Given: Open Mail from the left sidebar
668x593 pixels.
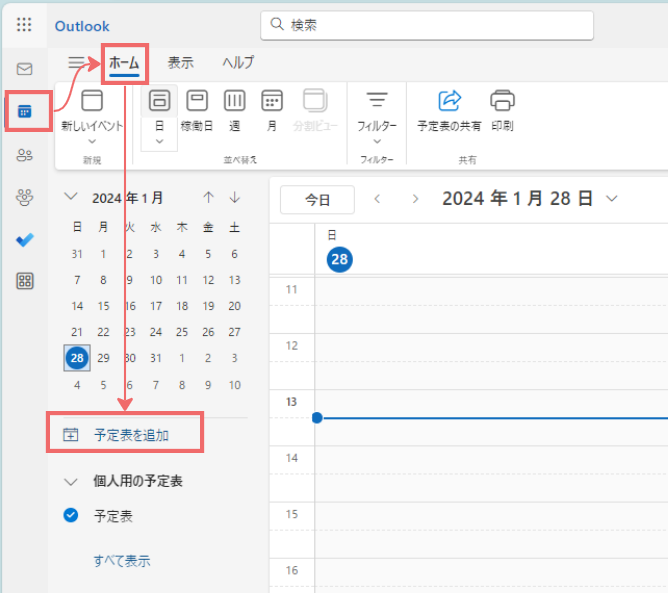Looking at the screenshot, I should 24,69.
